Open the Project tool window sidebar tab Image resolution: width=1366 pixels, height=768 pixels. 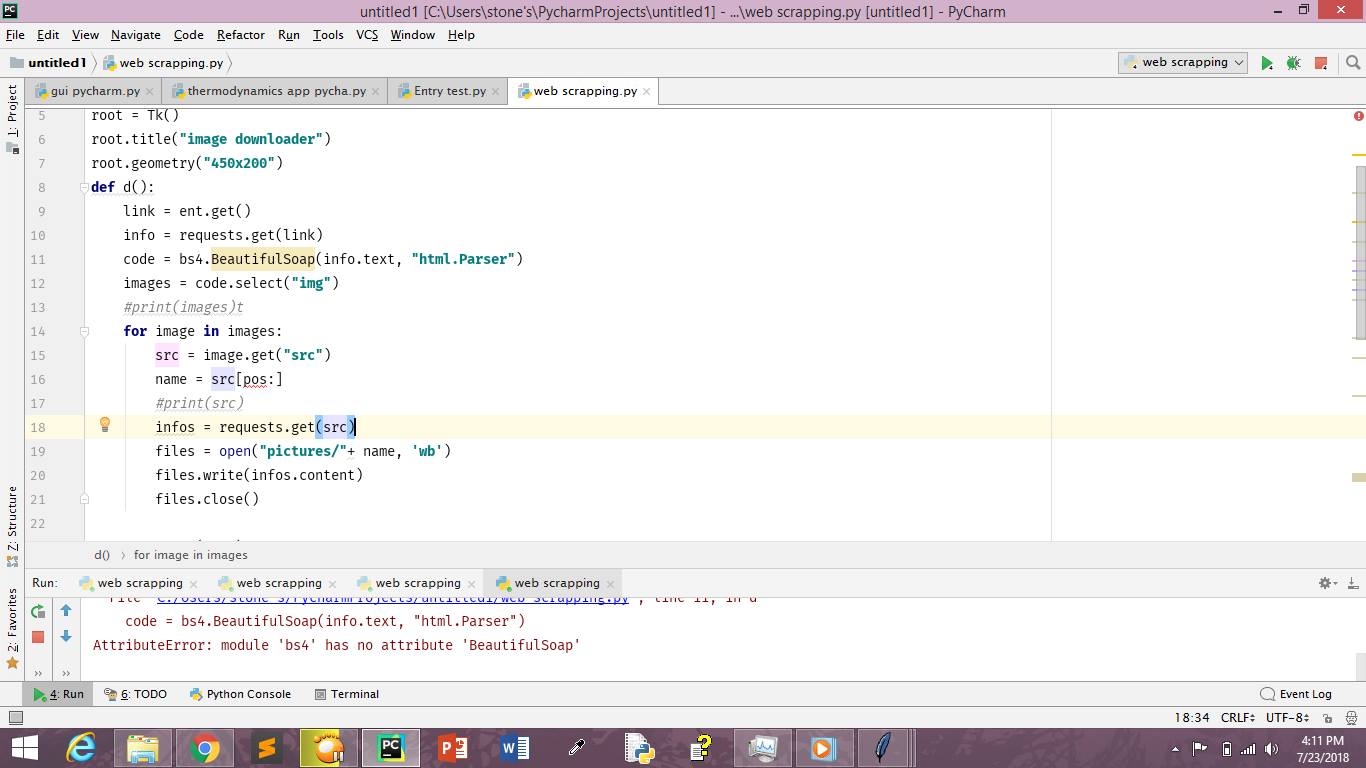[12, 118]
